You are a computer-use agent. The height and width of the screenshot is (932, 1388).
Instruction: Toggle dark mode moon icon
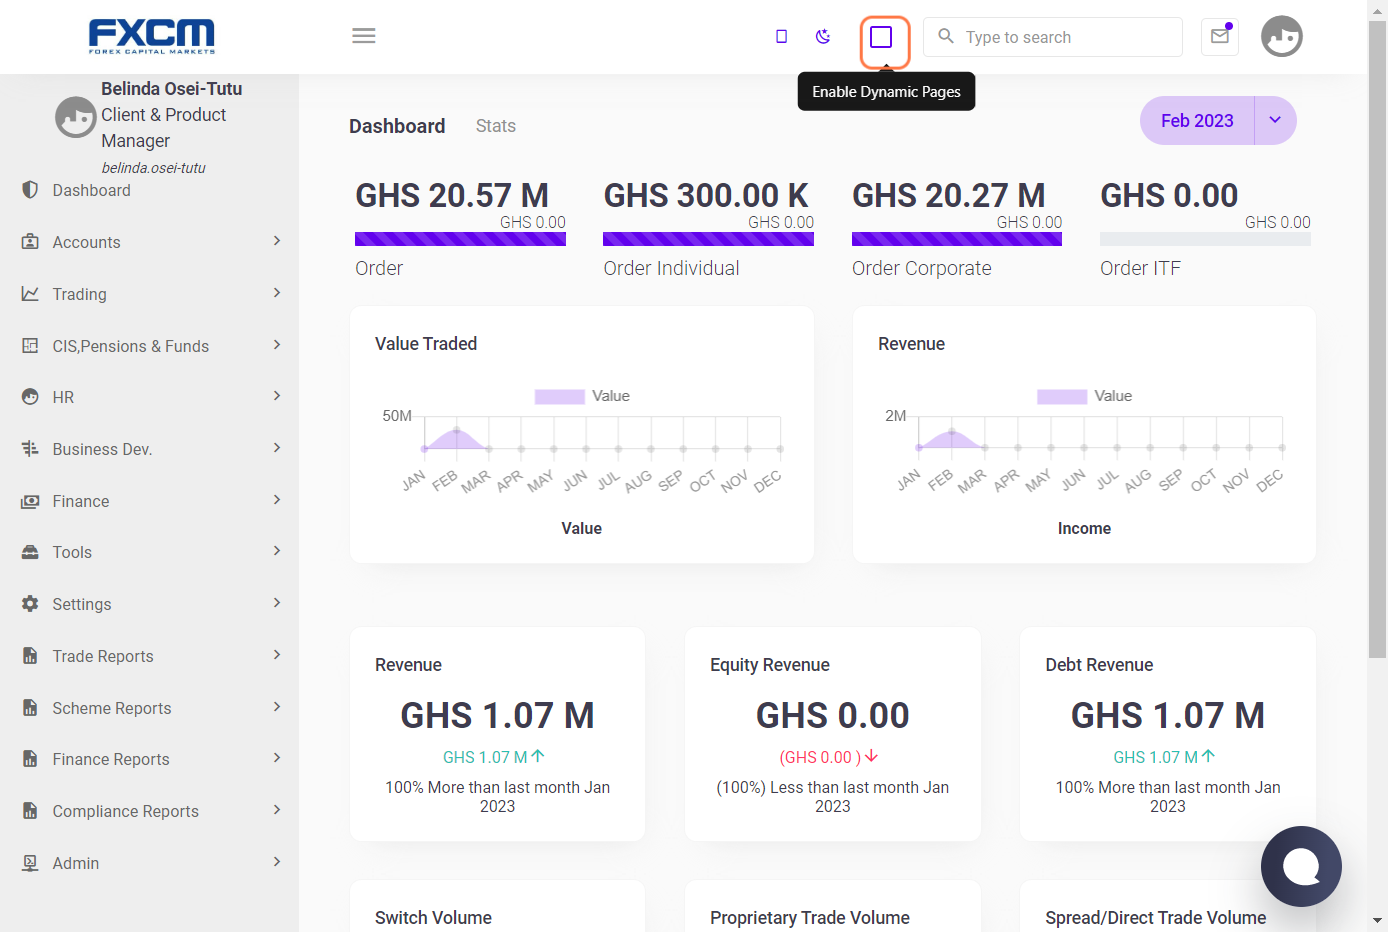[x=823, y=36]
